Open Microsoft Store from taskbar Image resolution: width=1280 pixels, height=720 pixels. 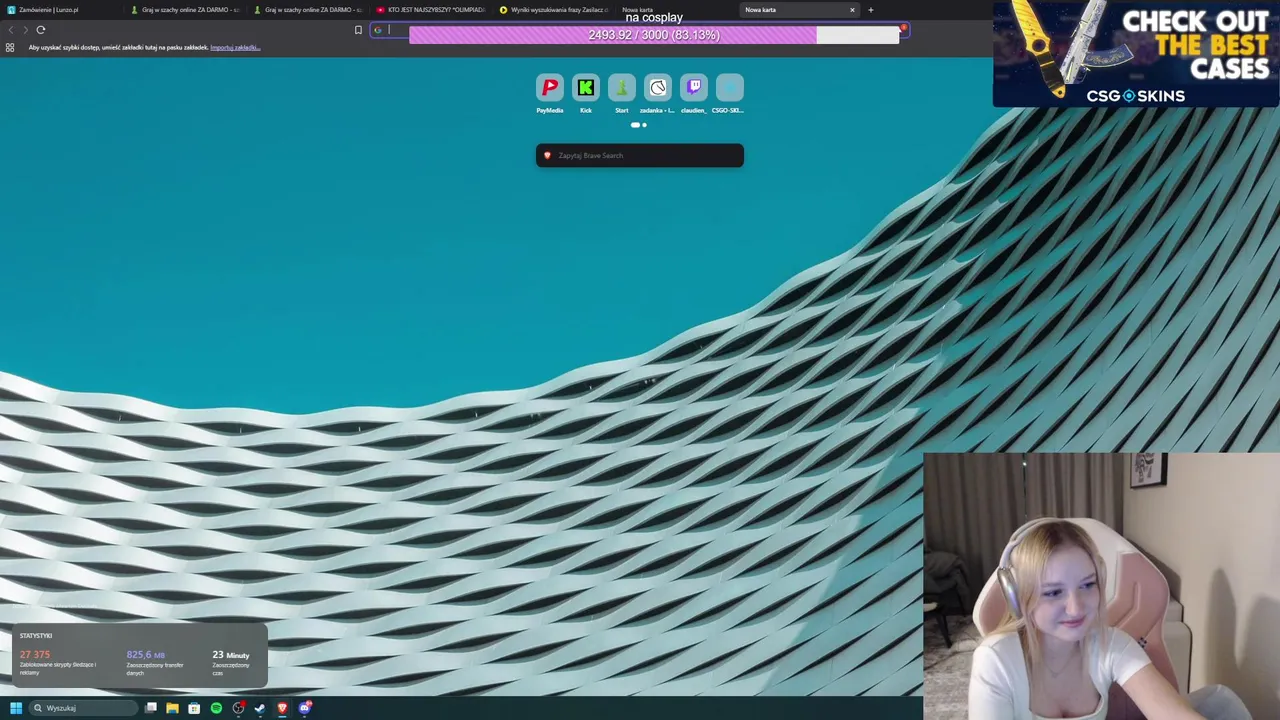tap(194, 708)
